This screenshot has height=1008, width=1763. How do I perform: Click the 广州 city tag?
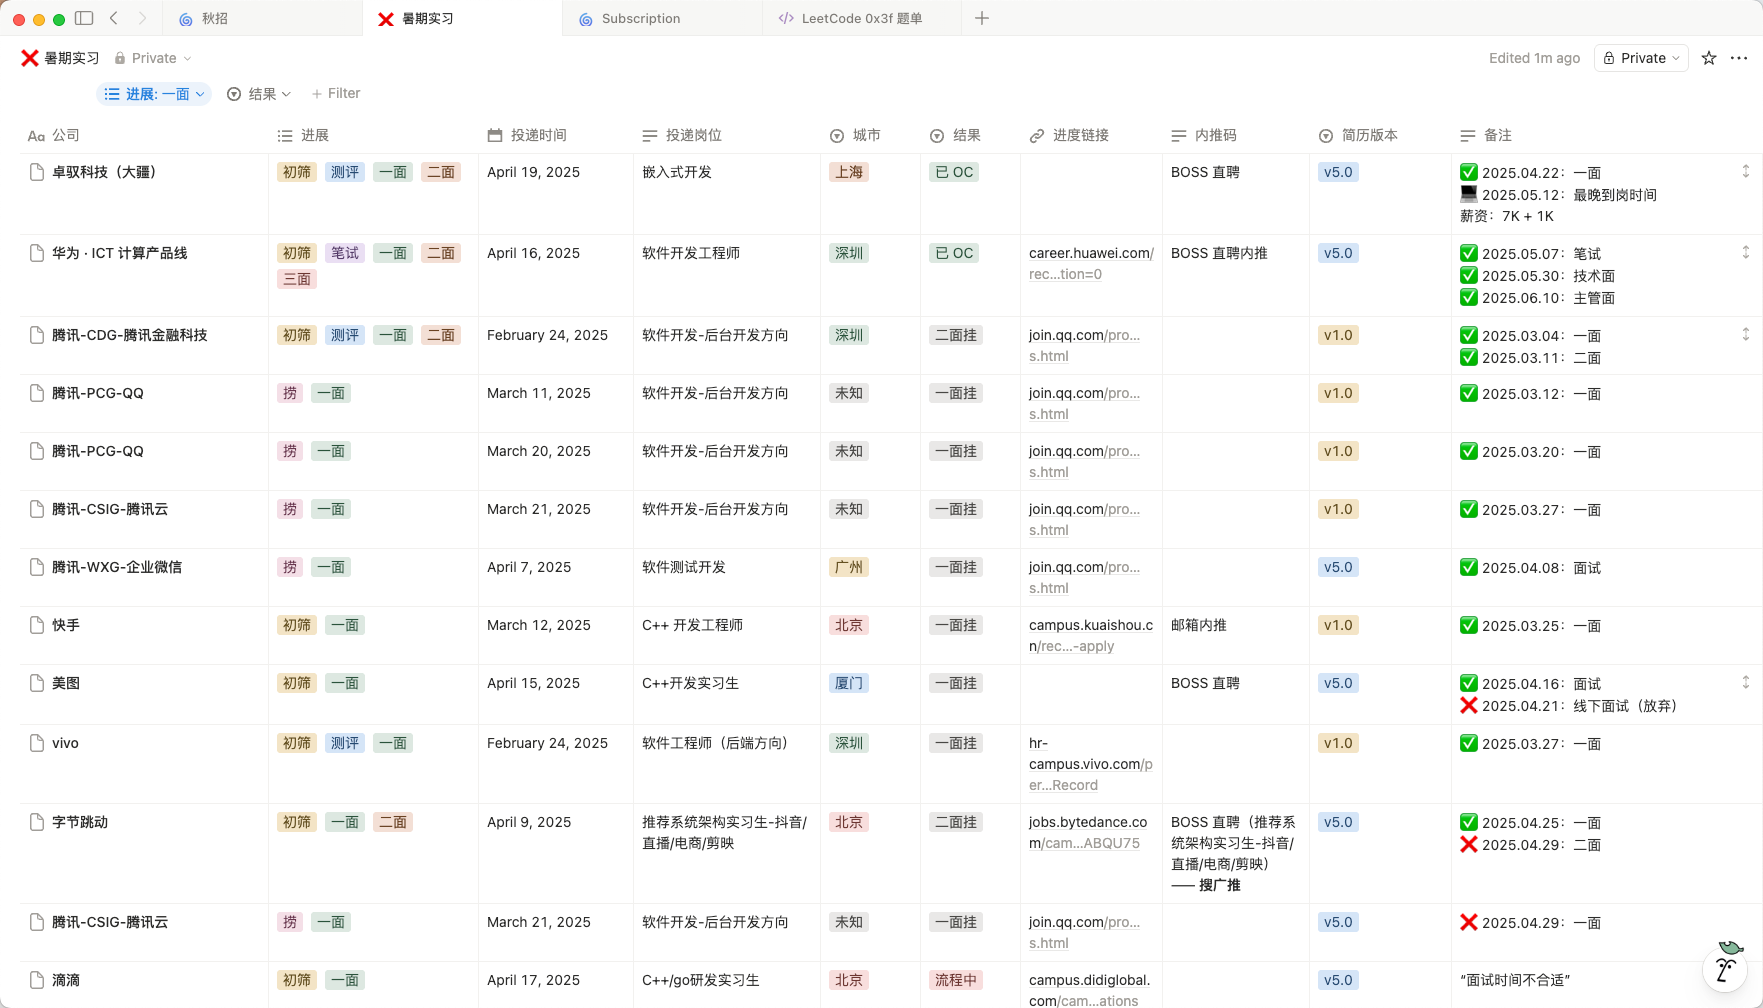point(849,567)
